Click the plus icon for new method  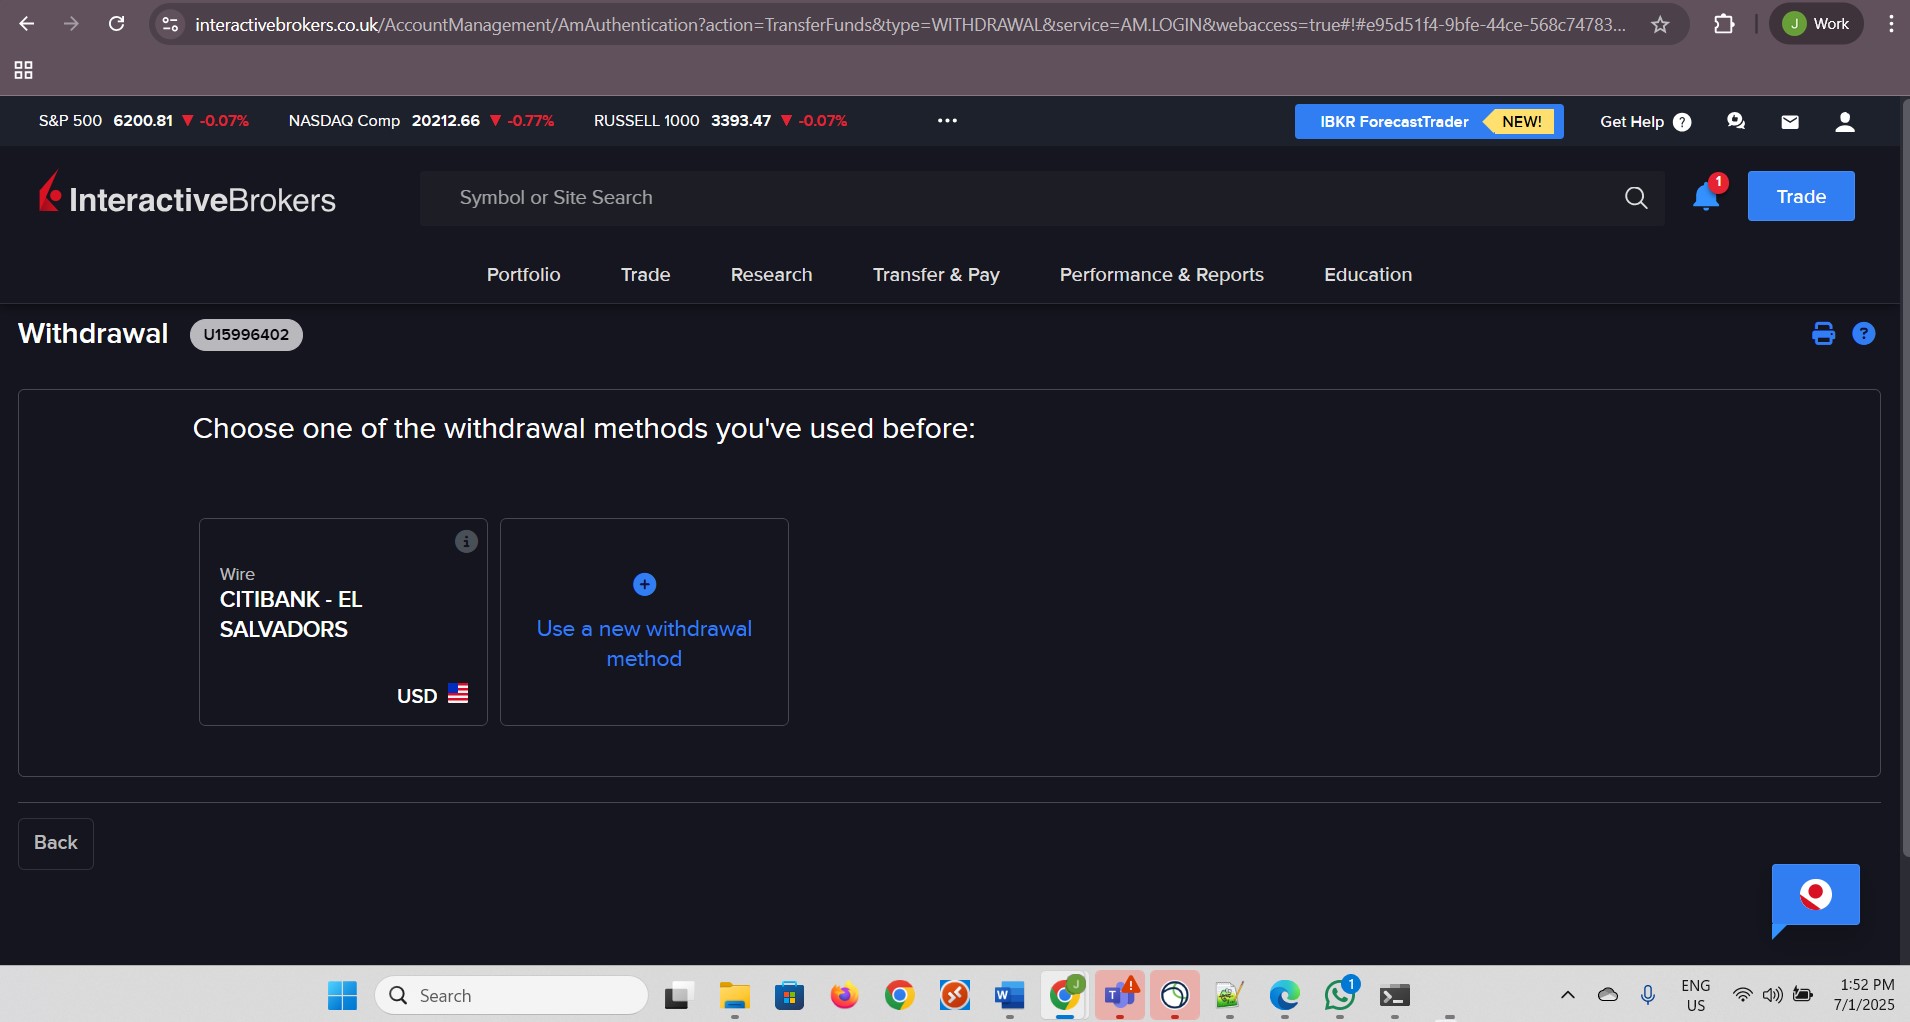tap(645, 584)
